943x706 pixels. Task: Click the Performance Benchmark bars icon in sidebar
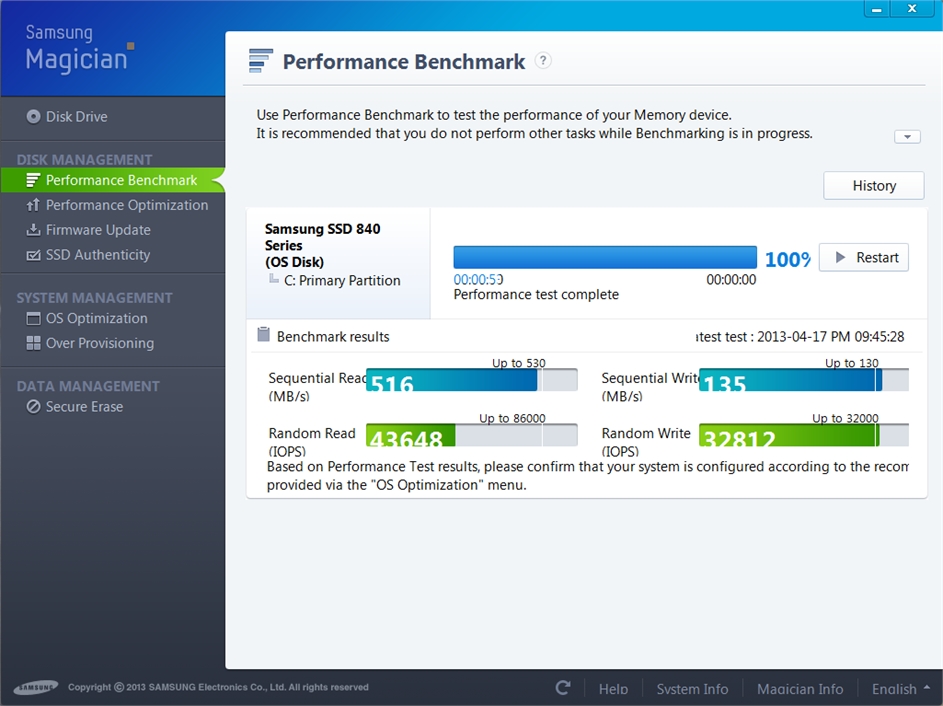pos(33,180)
